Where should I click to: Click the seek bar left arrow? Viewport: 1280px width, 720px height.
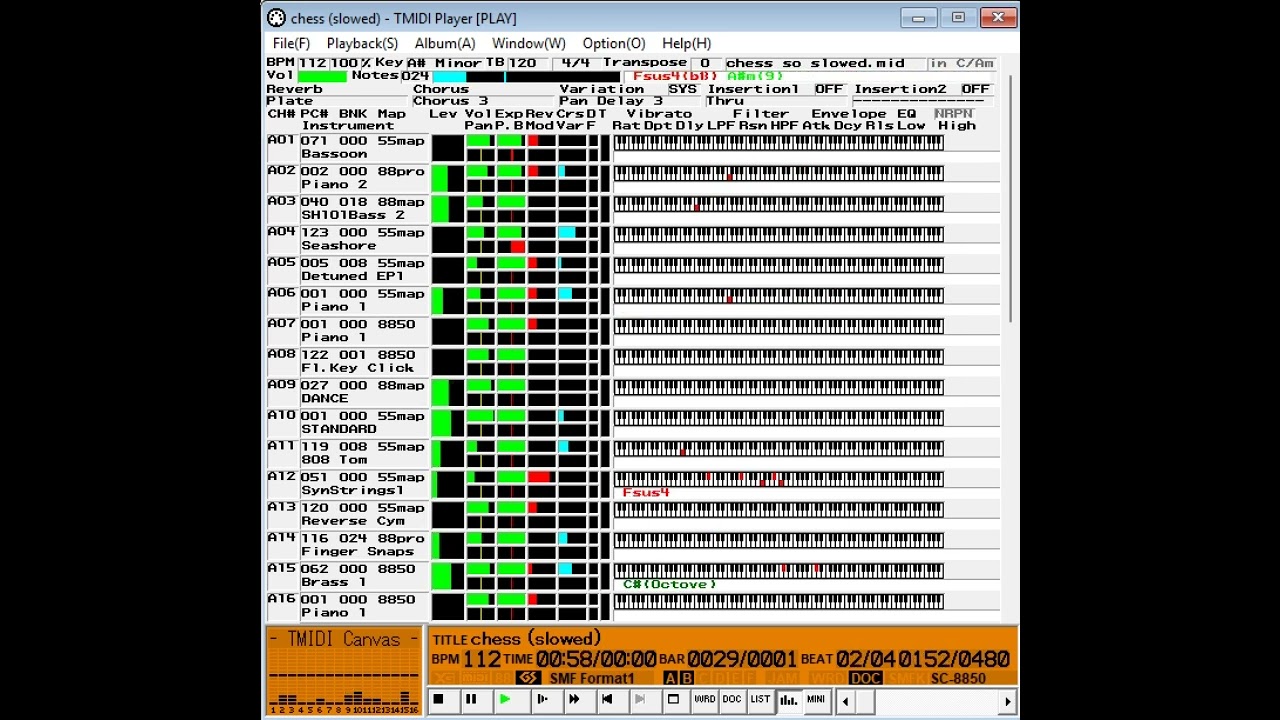(x=845, y=701)
